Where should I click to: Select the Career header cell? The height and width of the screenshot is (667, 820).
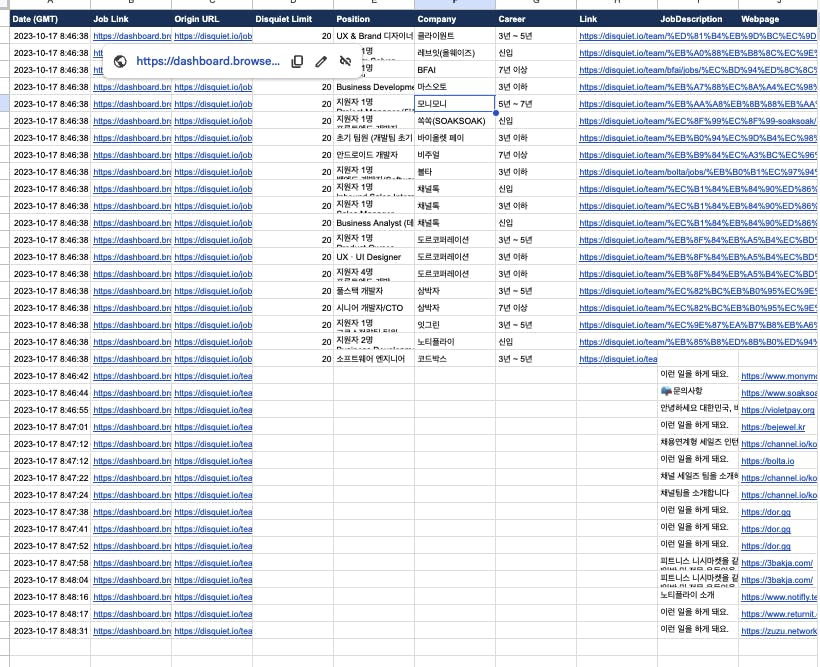click(x=536, y=19)
